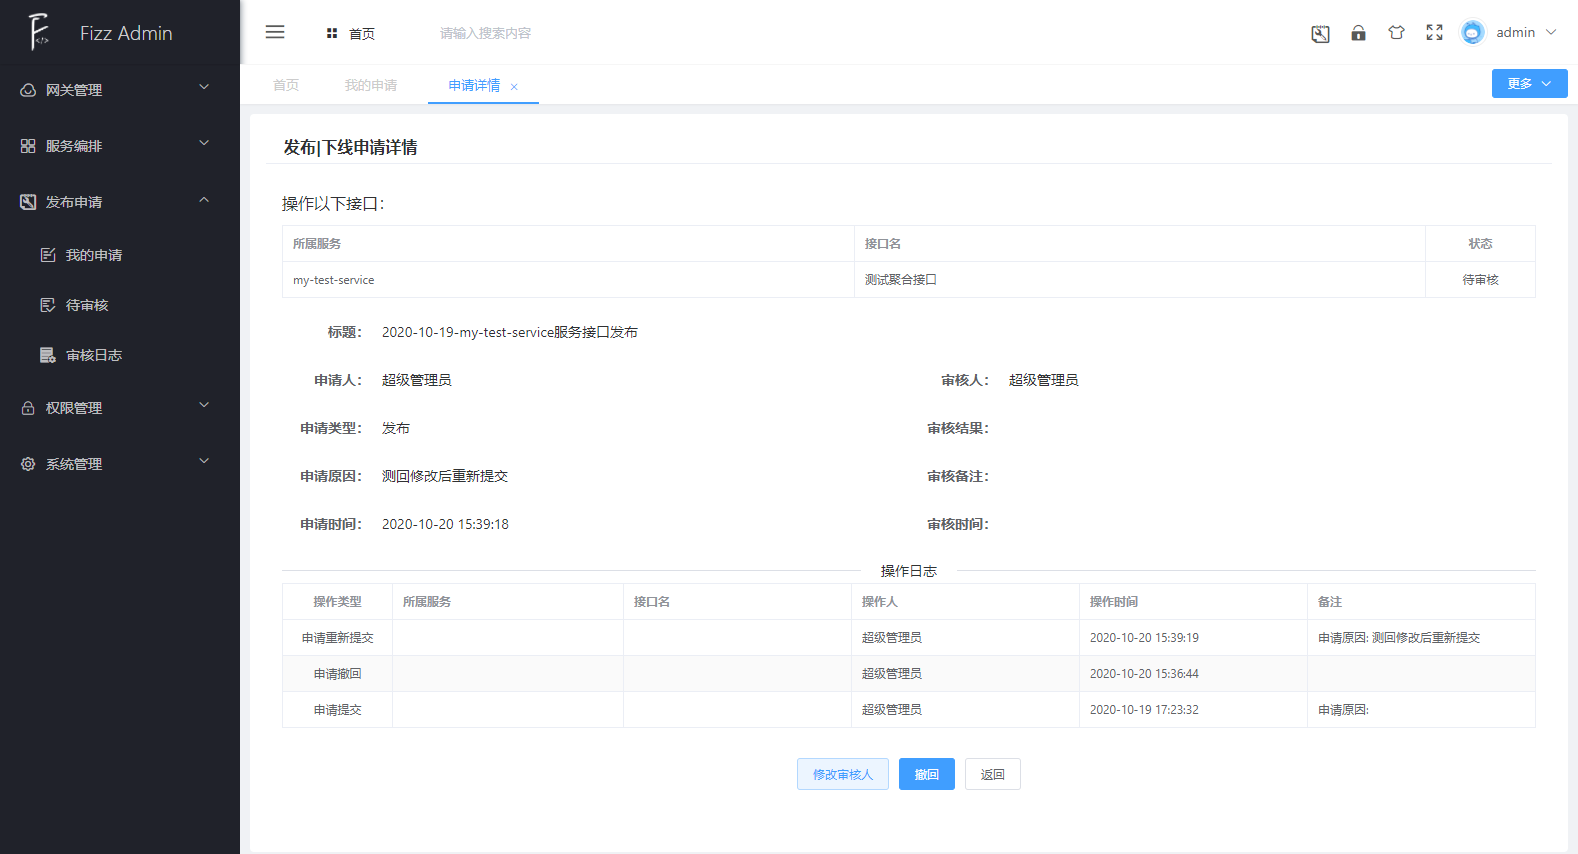
Task: Expand the 权限管理 menu chevron
Action: pyautogui.click(x=204, y=405)
